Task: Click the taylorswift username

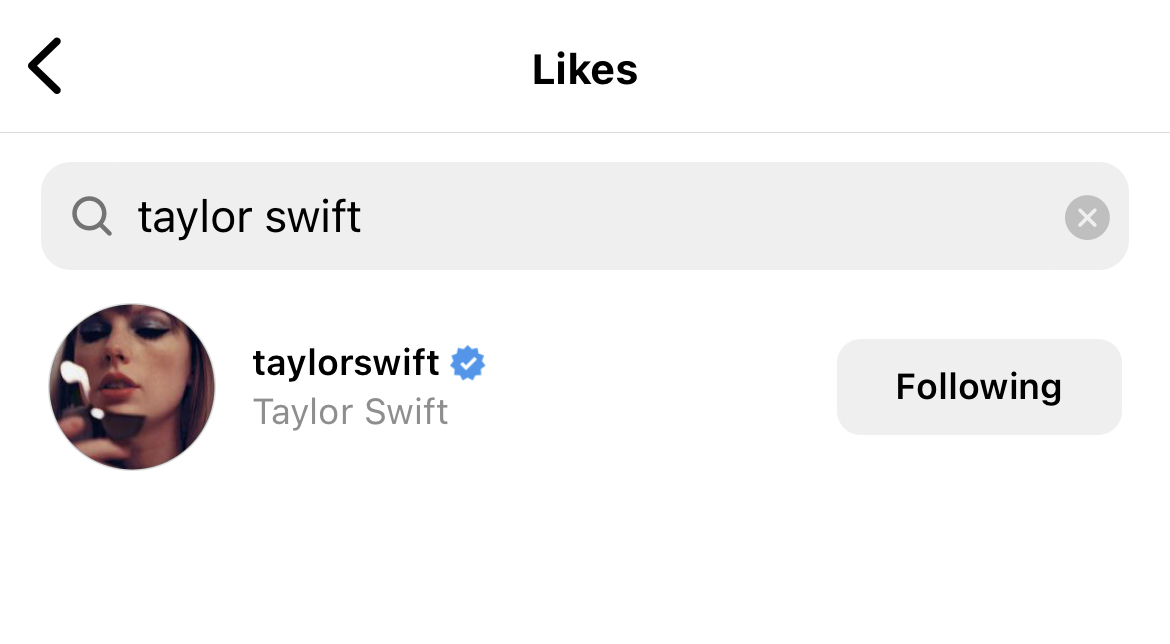Action: 346,363
